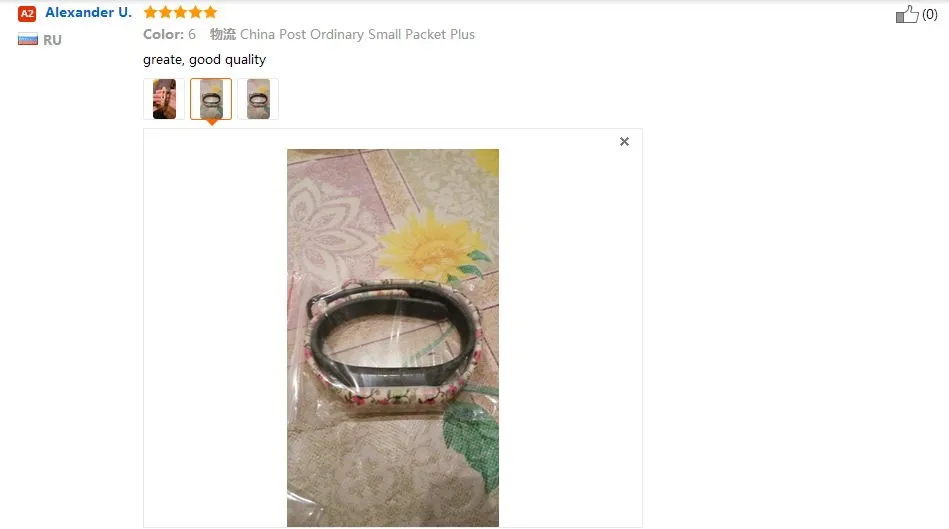Click the (0) helpful vote count

click(x=930, y=15)
